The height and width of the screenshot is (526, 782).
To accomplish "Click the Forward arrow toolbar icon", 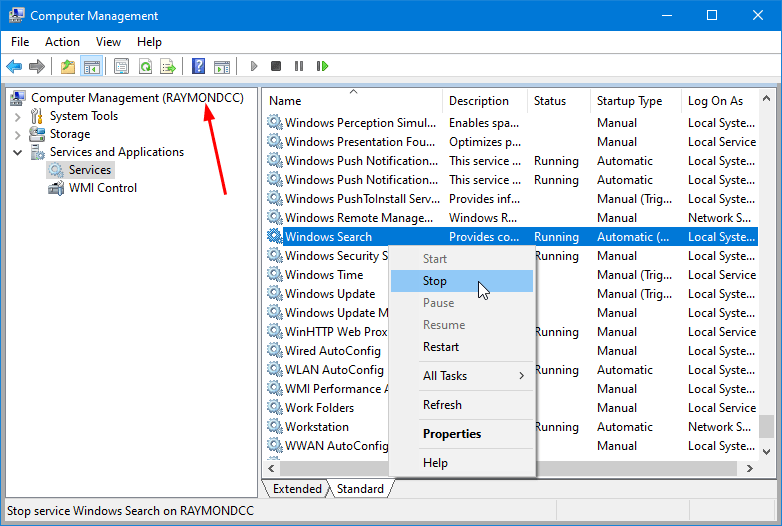I will pos(37,66).
